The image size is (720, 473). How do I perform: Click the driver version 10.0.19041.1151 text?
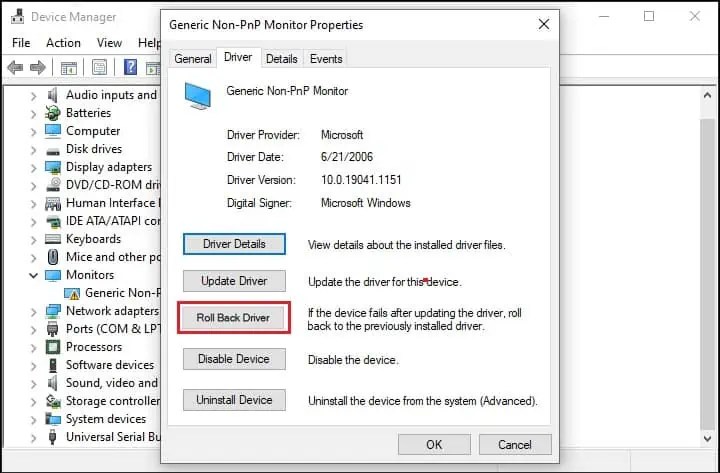(361, 180)
